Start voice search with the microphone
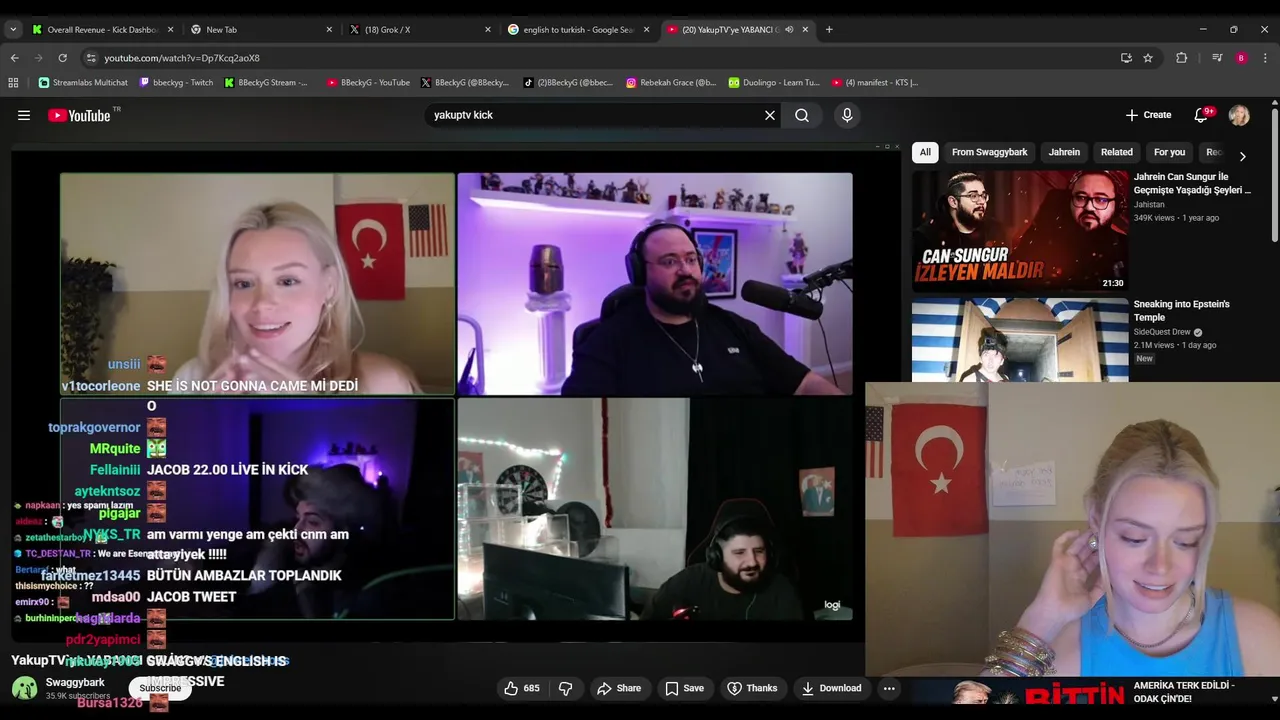Screen dimensions: 1280x720 click(x=847, y=115)
